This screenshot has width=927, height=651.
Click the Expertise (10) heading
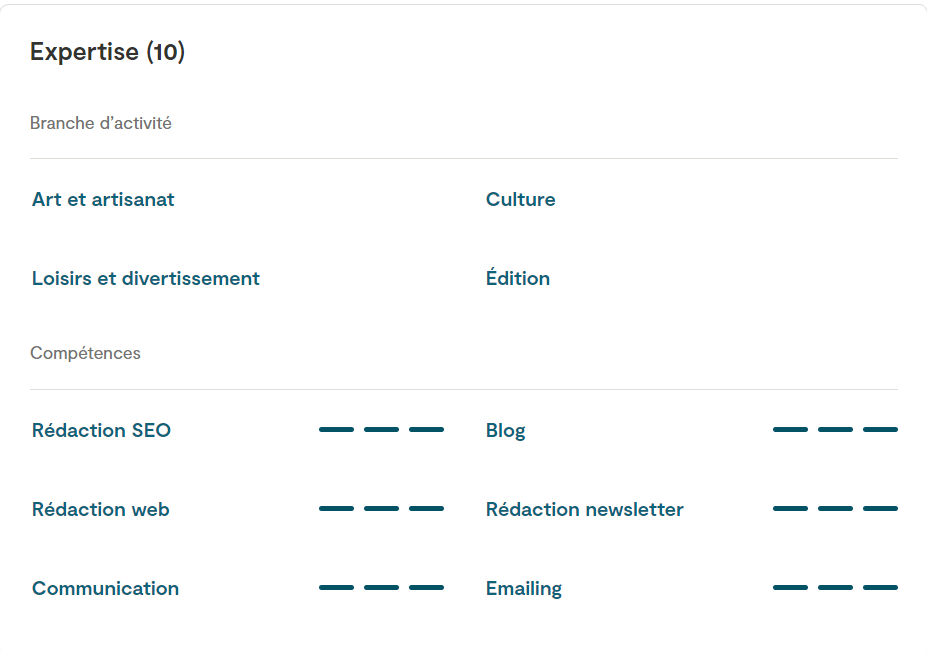click(x=107, y=52)
